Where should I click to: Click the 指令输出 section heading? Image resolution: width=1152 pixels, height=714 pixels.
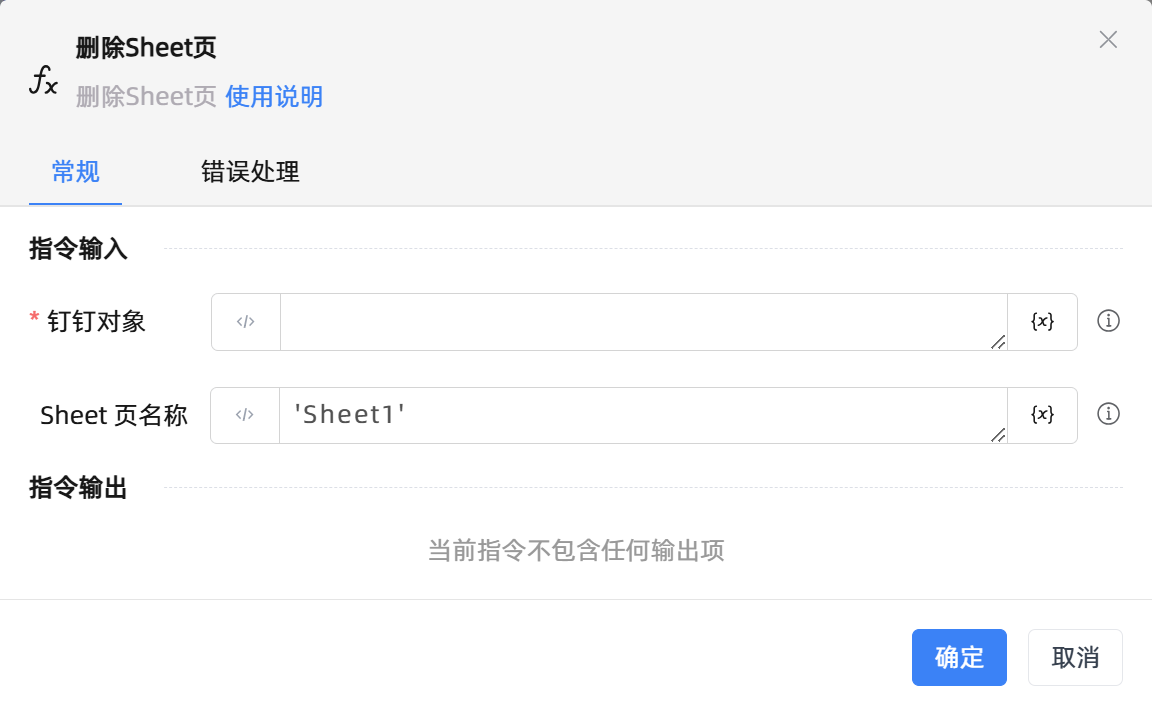point(78,488)
